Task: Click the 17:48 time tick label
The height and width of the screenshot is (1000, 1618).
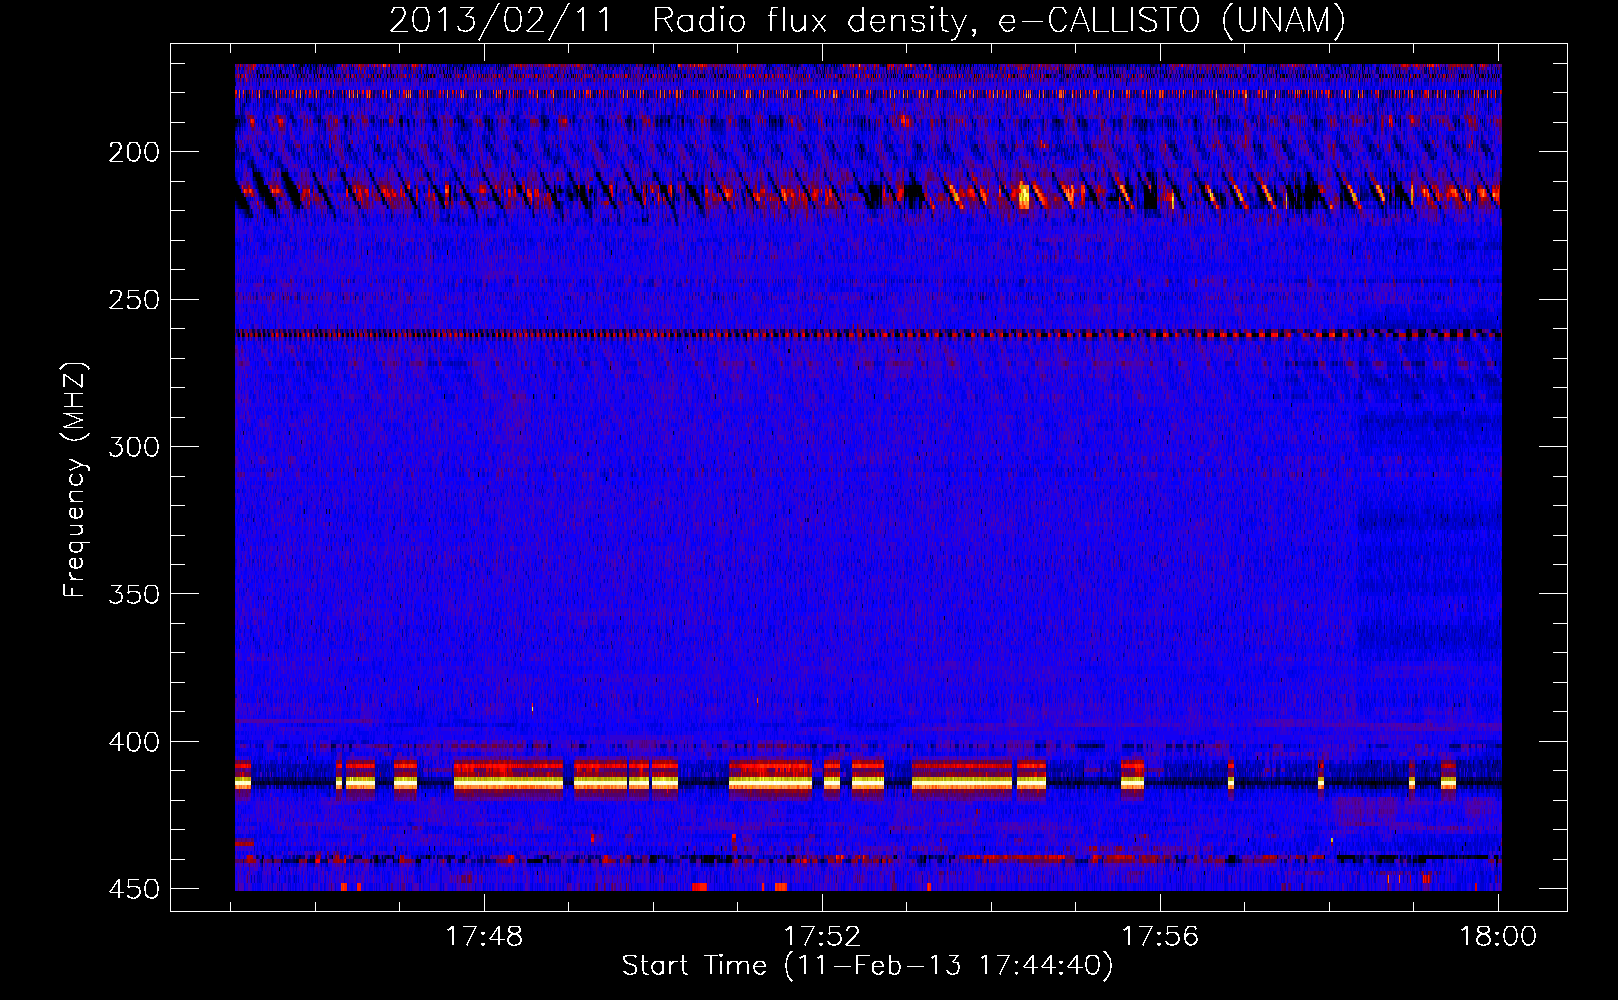Action: (x=484, y=937)
